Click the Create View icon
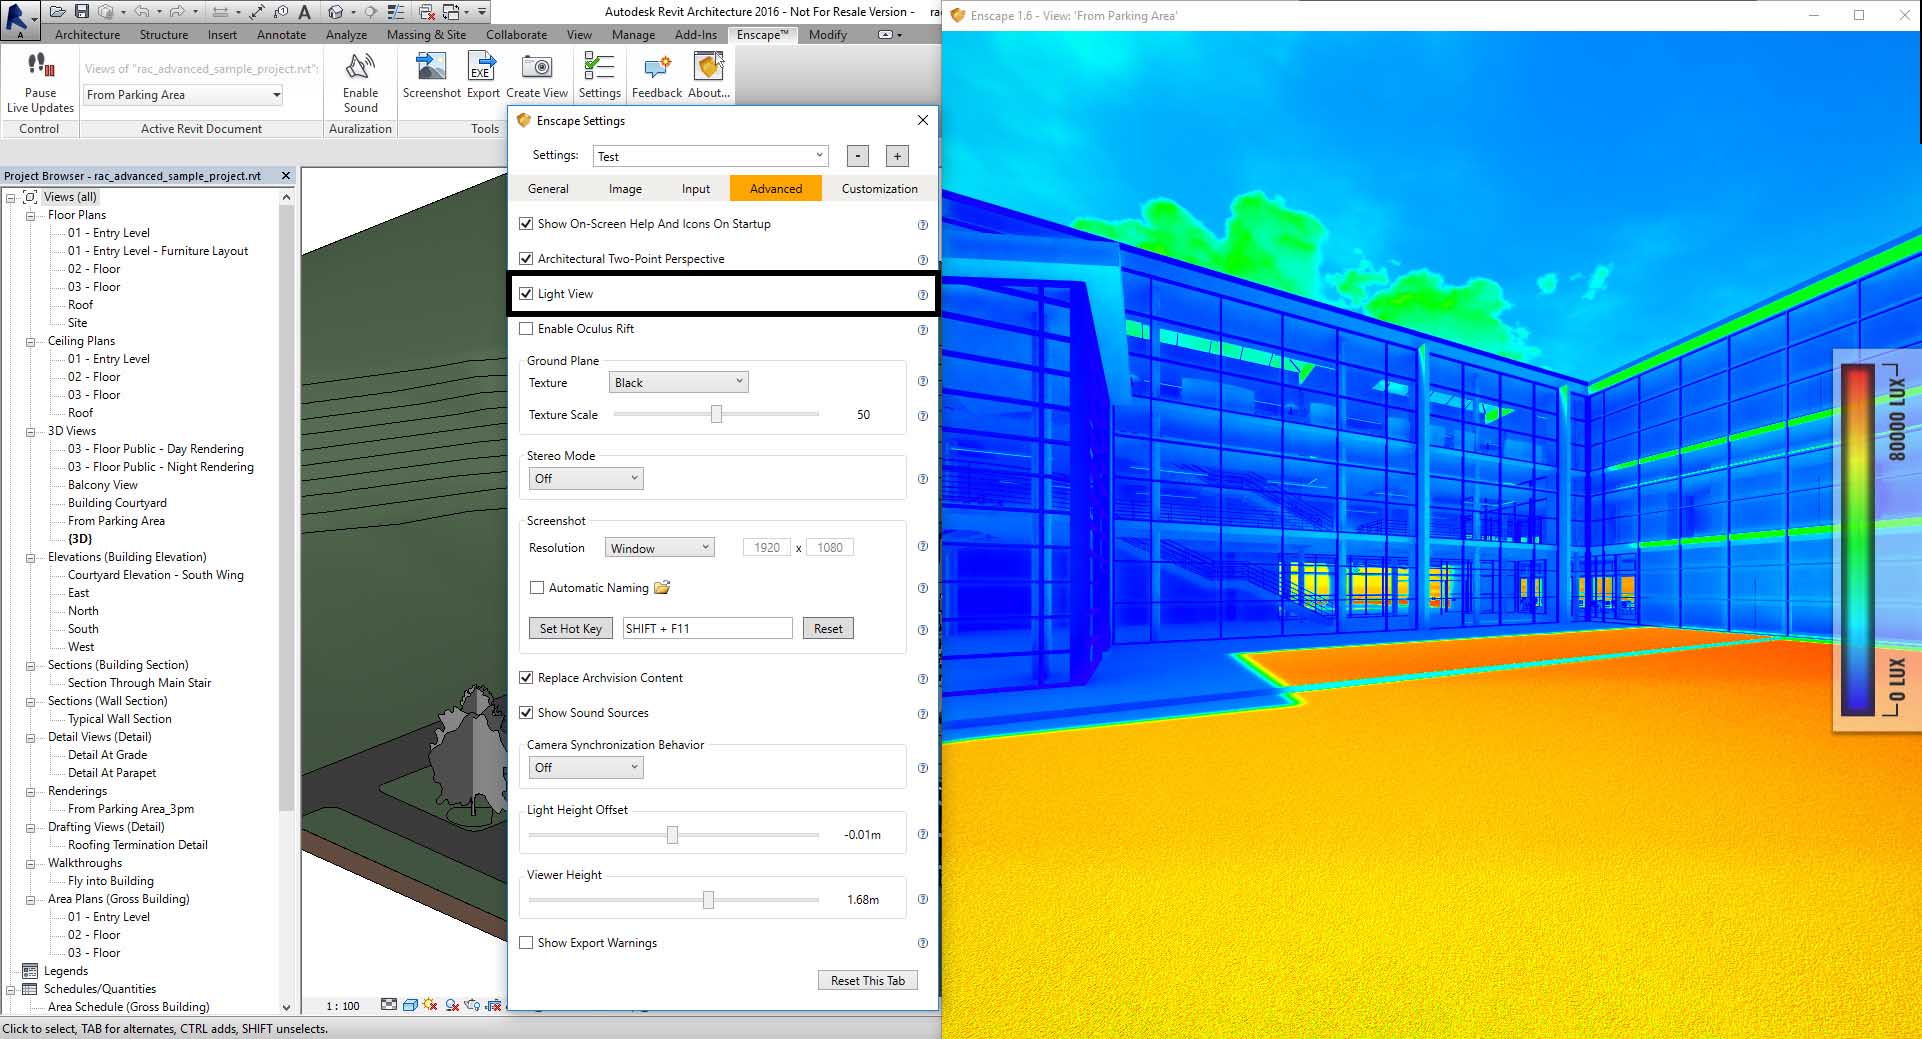The image size is (1922, 1039). click(x=538, y=68)
